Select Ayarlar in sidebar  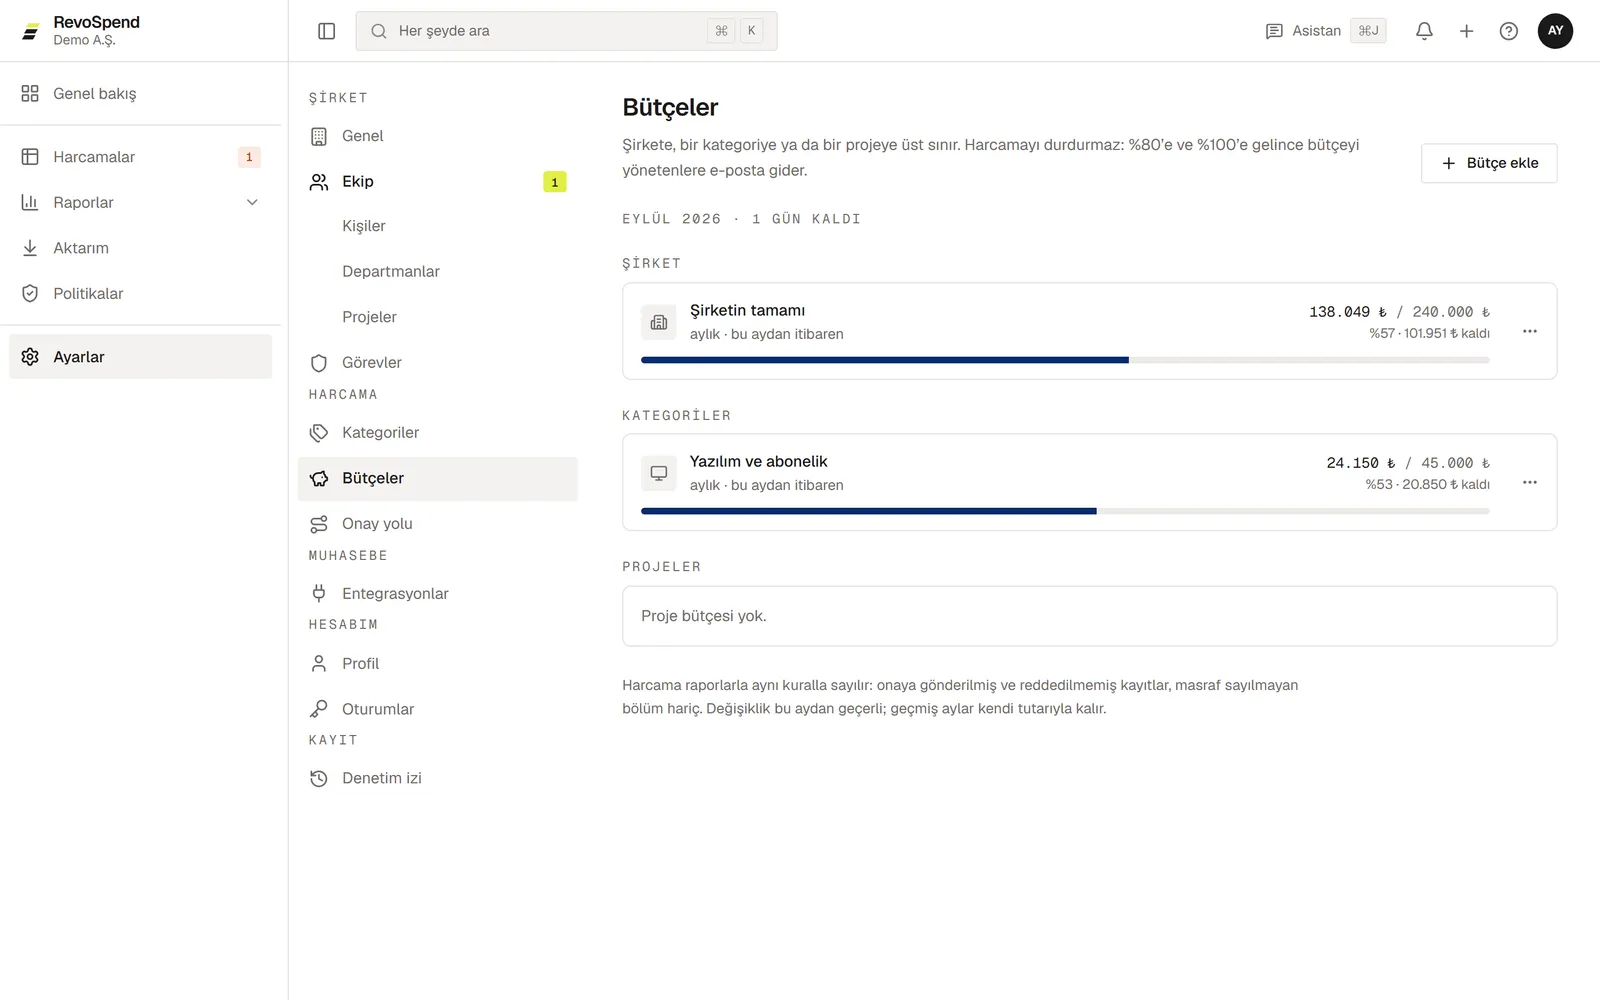pos(140,357)
